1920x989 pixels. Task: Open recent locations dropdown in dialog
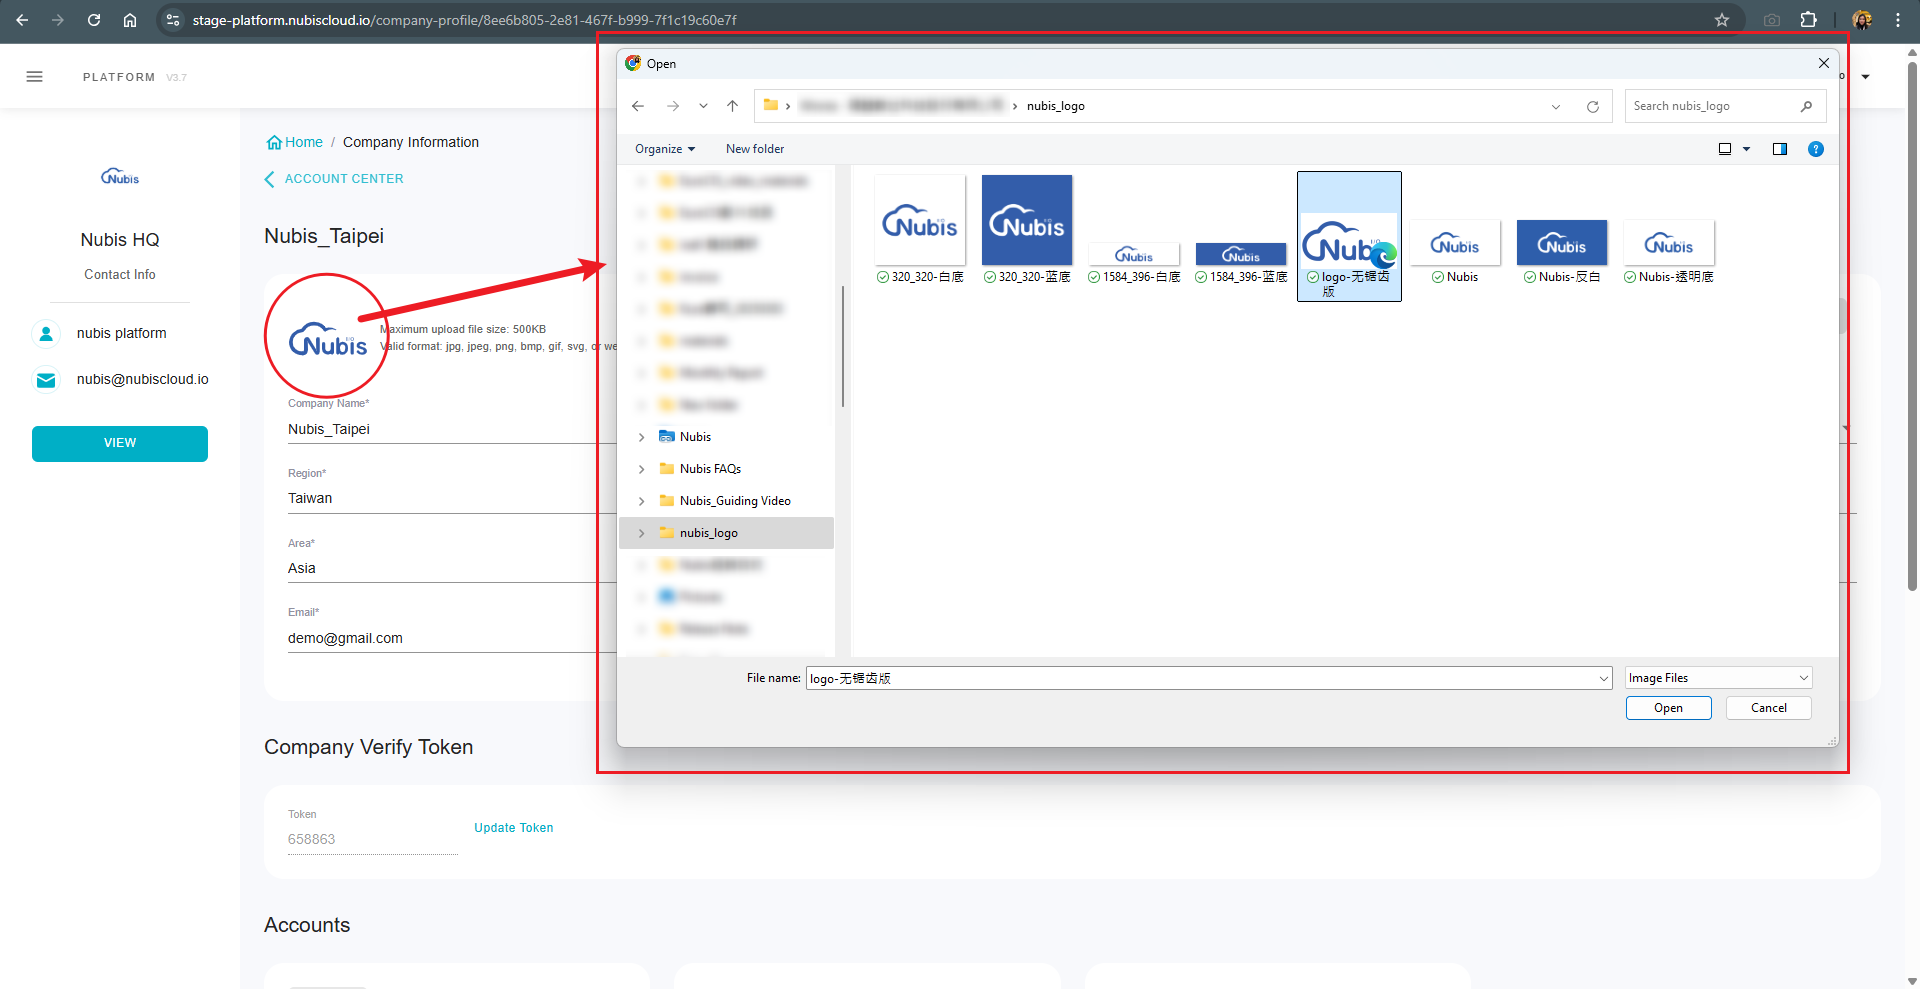703,106
